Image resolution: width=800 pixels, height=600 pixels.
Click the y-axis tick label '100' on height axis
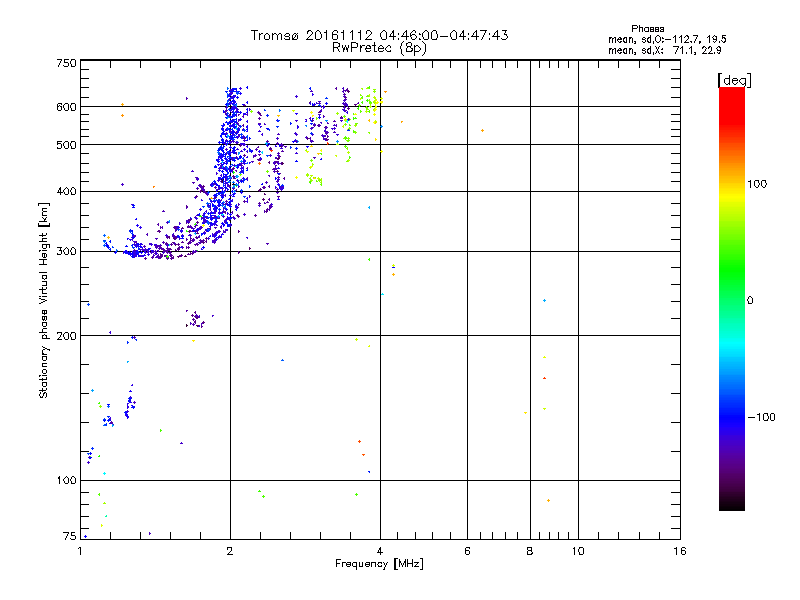pyautogui.click(x=66, y=481)
